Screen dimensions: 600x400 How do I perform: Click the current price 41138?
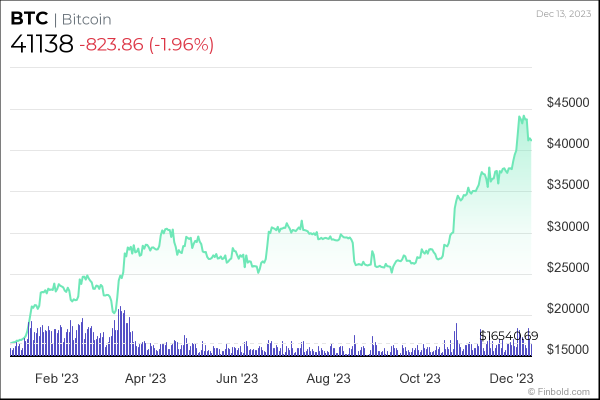click(41, 45)
